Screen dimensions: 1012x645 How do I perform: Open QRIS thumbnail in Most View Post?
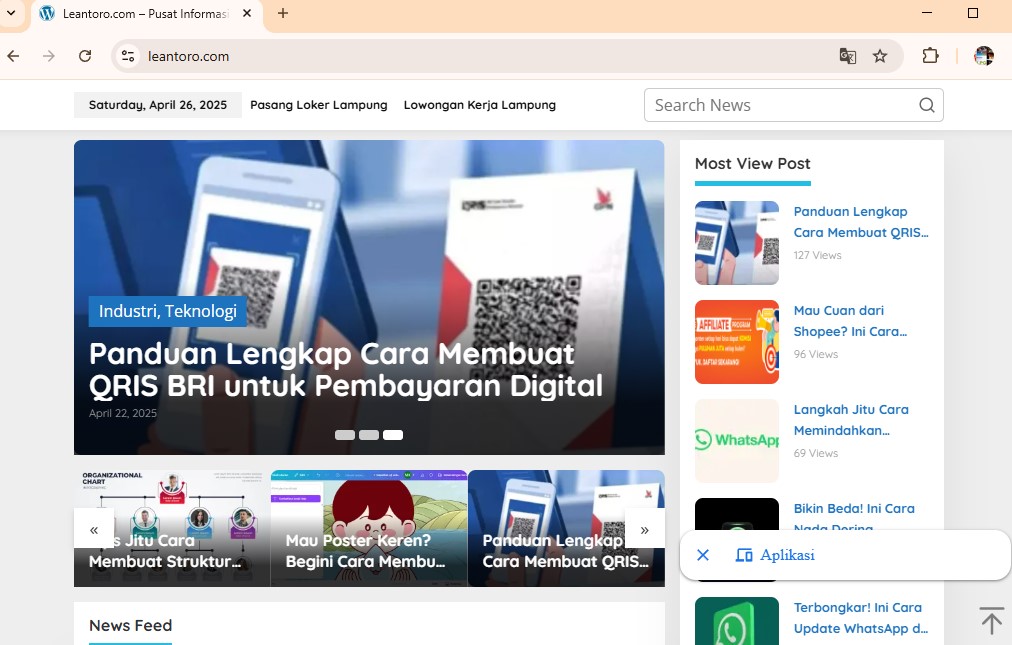tap(737, 243)
